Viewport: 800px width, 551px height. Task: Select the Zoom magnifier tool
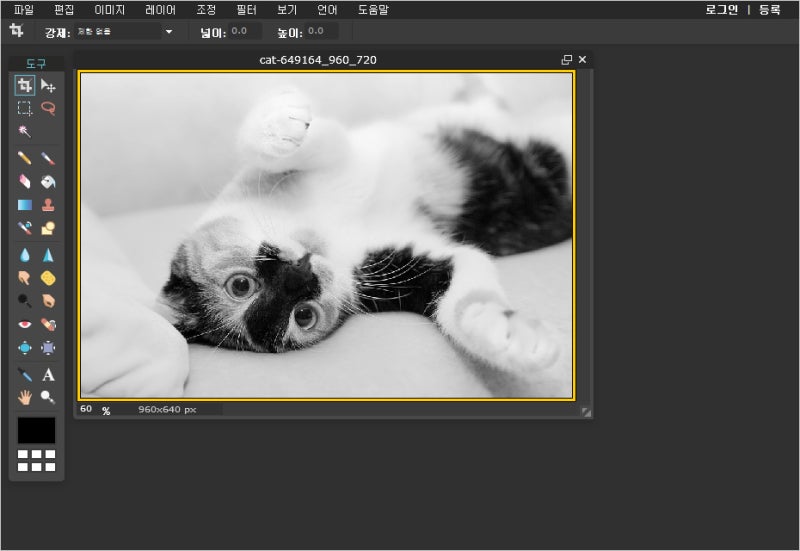[48, 397]
